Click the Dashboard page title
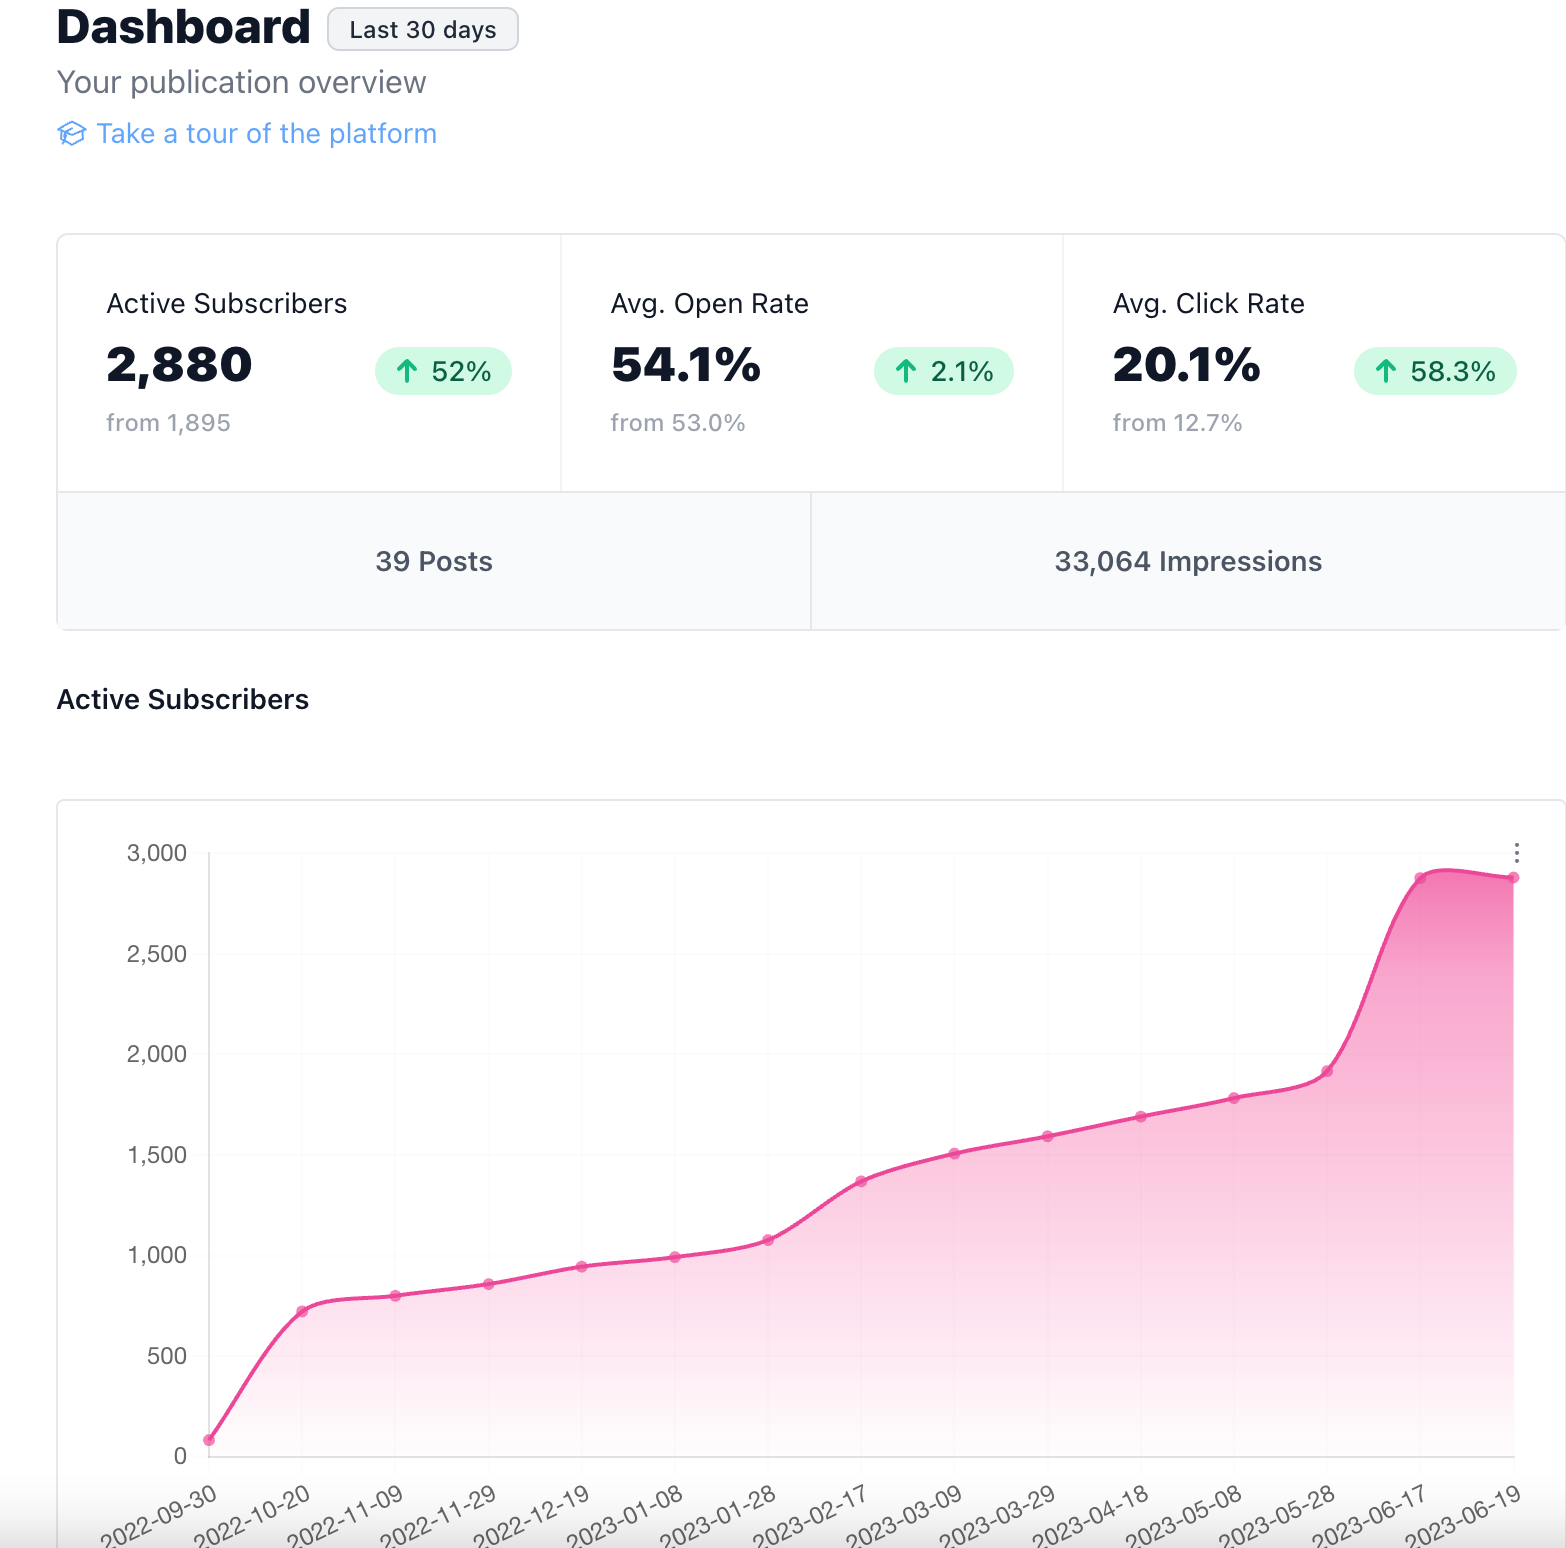Screen dimensions: 1566x1548 point(183,27)
